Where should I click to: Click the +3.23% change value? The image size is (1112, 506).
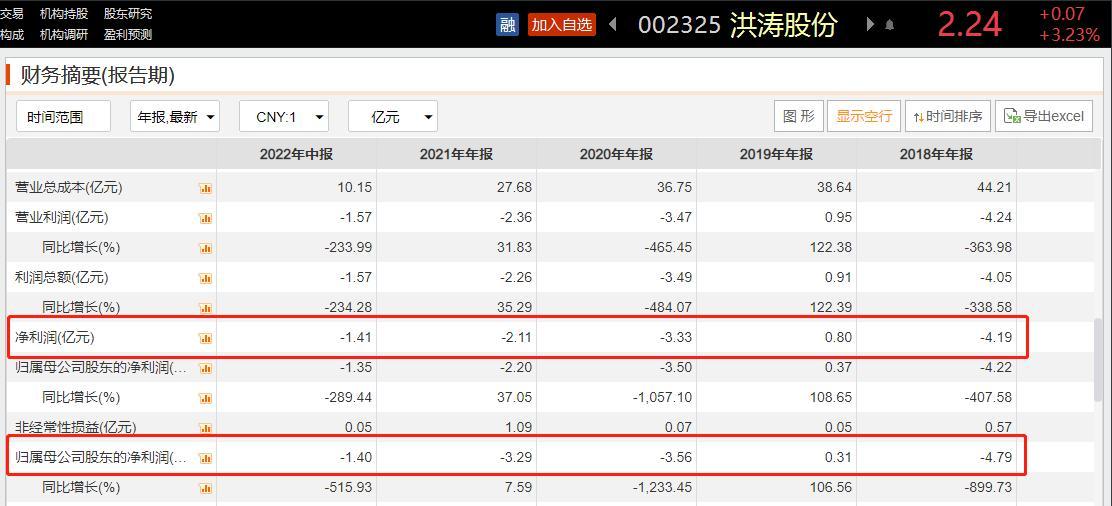point(1069,35)
